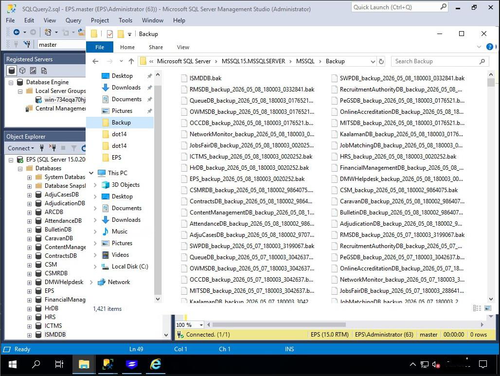Click the properties checkmark icon in Explorer title bar
The width and height of the screenshot is (500, 376).
click(110, 34)
